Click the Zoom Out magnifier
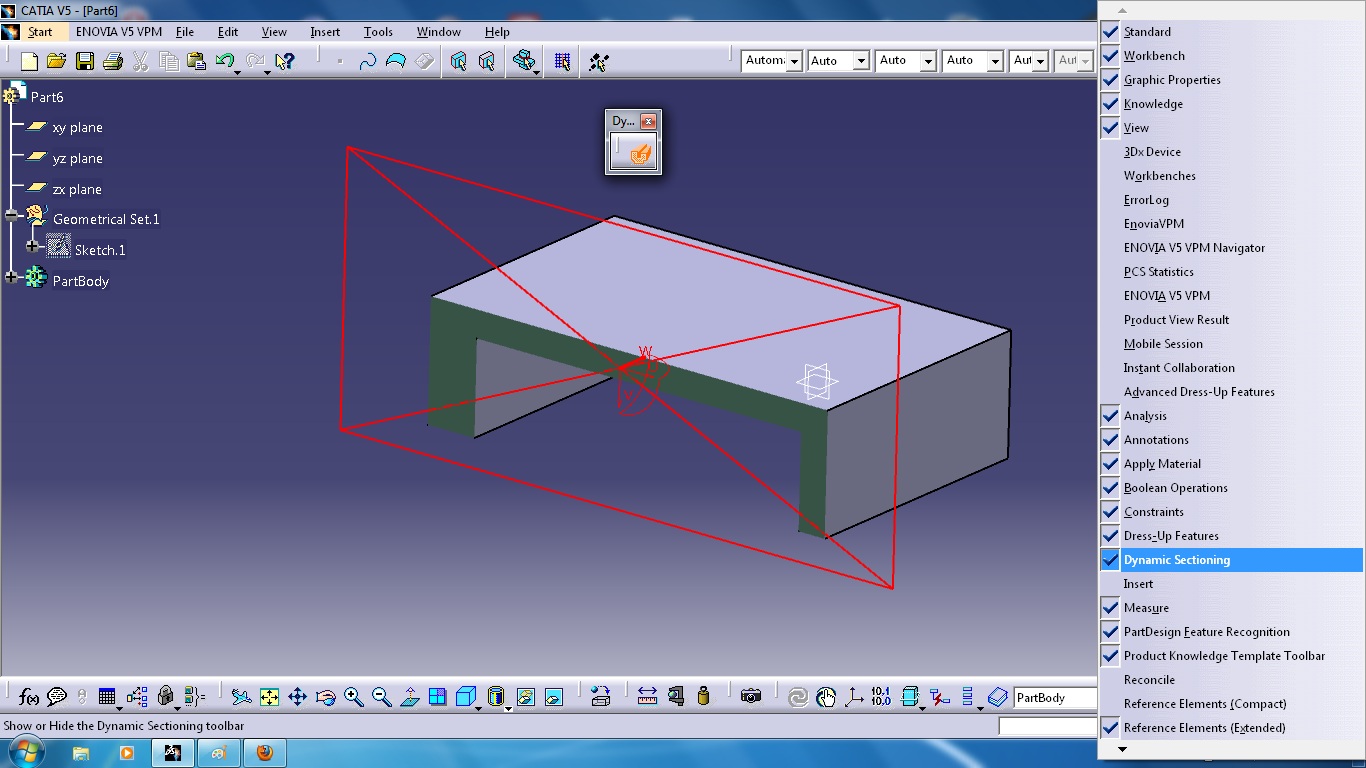Viewport: 1366px width, 768px height. click(x=381, y=697)
